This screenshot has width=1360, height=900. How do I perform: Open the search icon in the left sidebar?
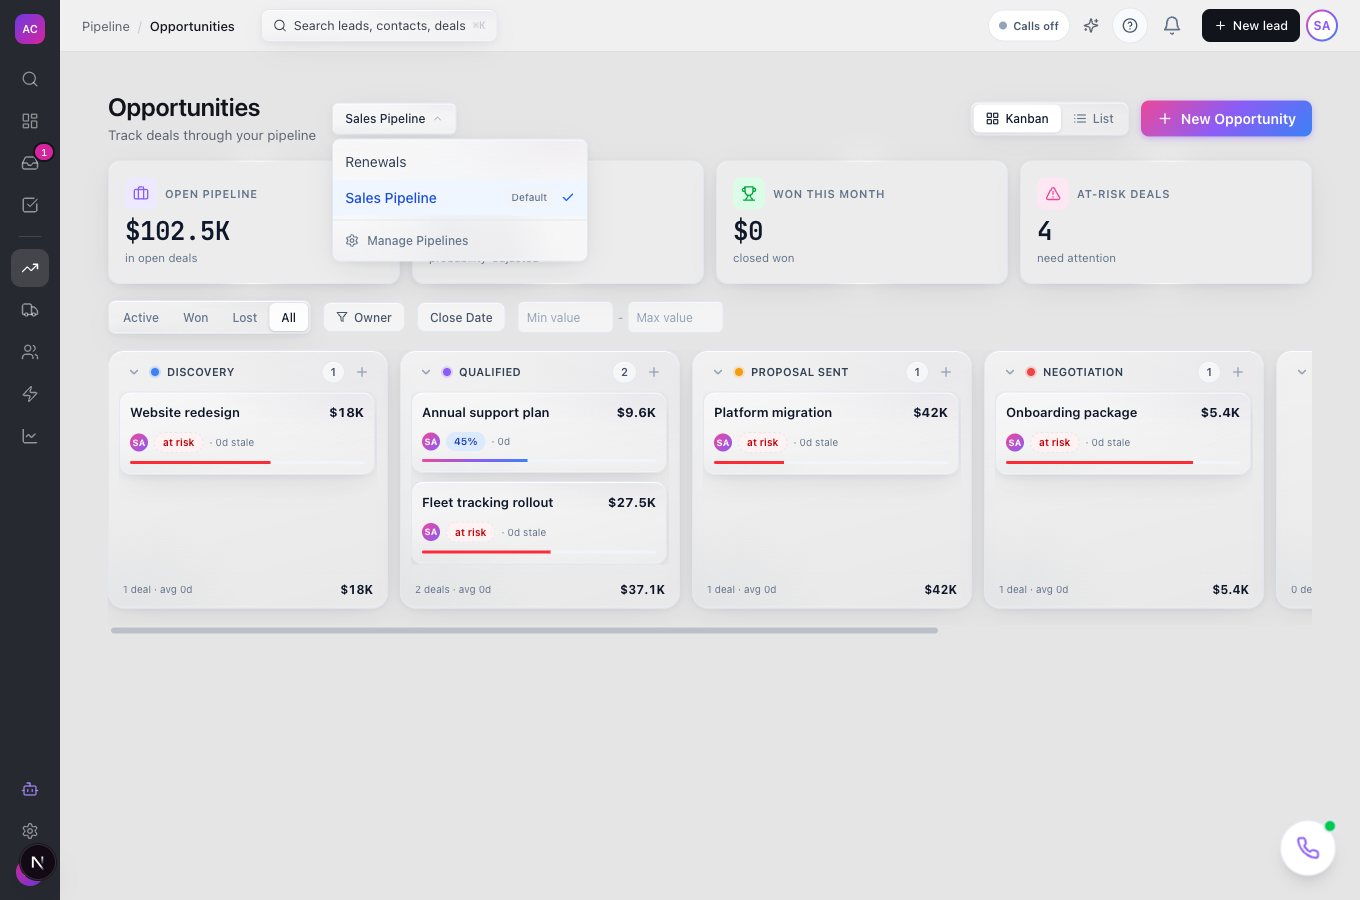30,79
